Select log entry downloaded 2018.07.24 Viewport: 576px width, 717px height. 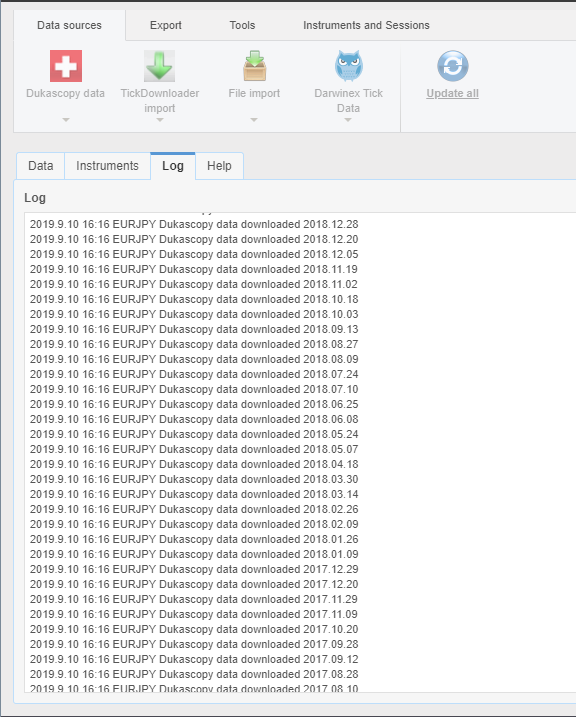(194, 374)
